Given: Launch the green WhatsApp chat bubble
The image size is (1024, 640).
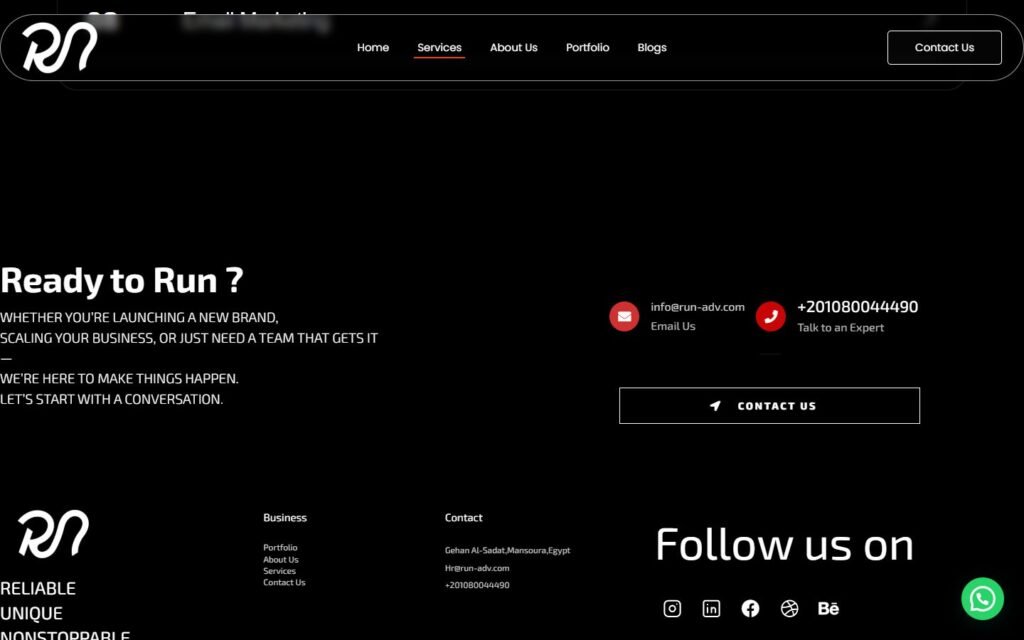Looking at the screenshot, I should click(x=982, y=599).
